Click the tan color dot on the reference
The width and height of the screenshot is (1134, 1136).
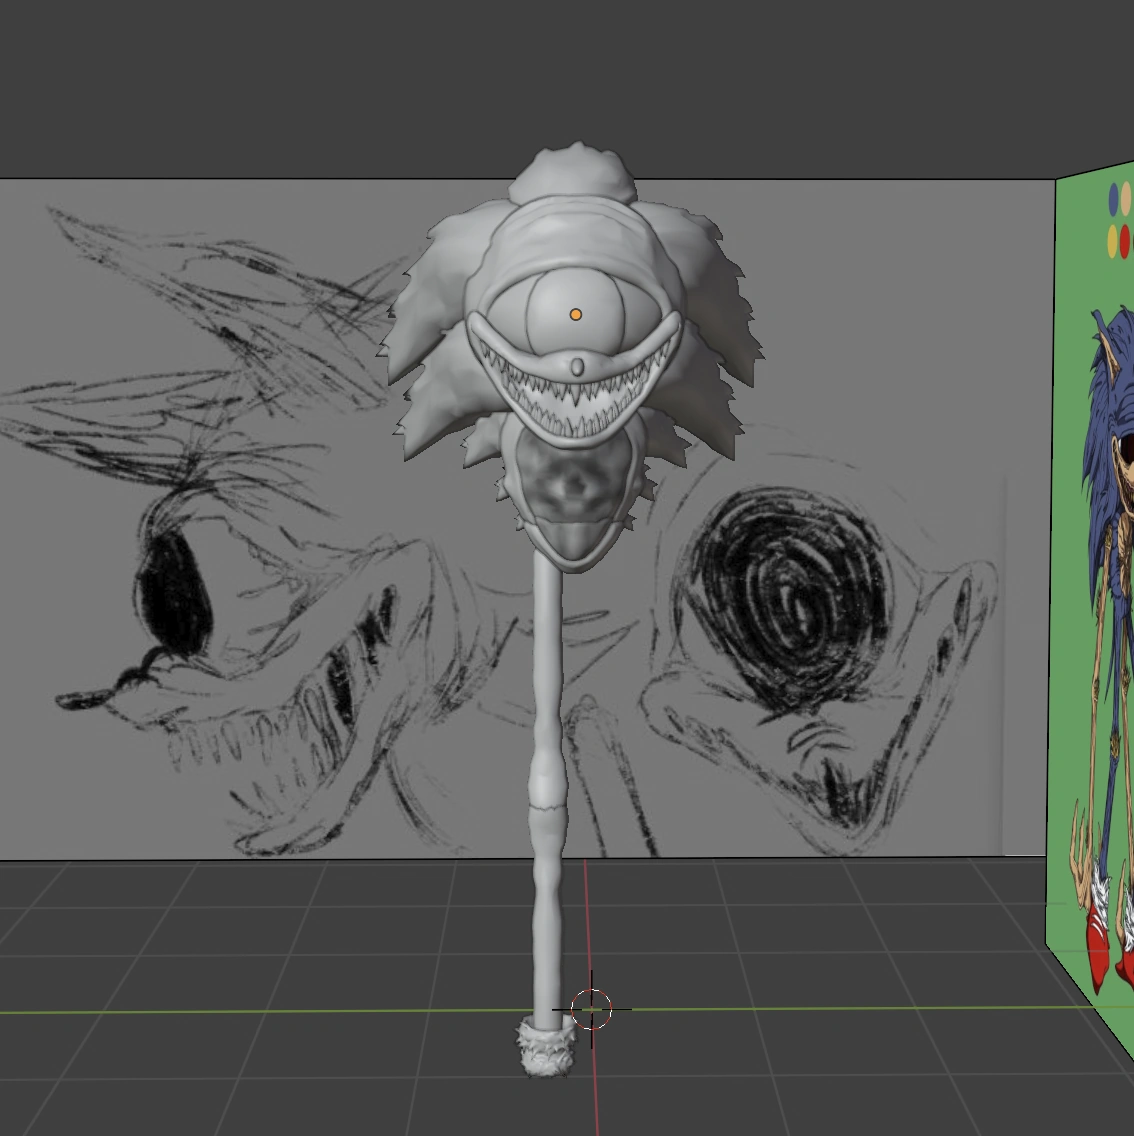click(x=1125, y=198)
